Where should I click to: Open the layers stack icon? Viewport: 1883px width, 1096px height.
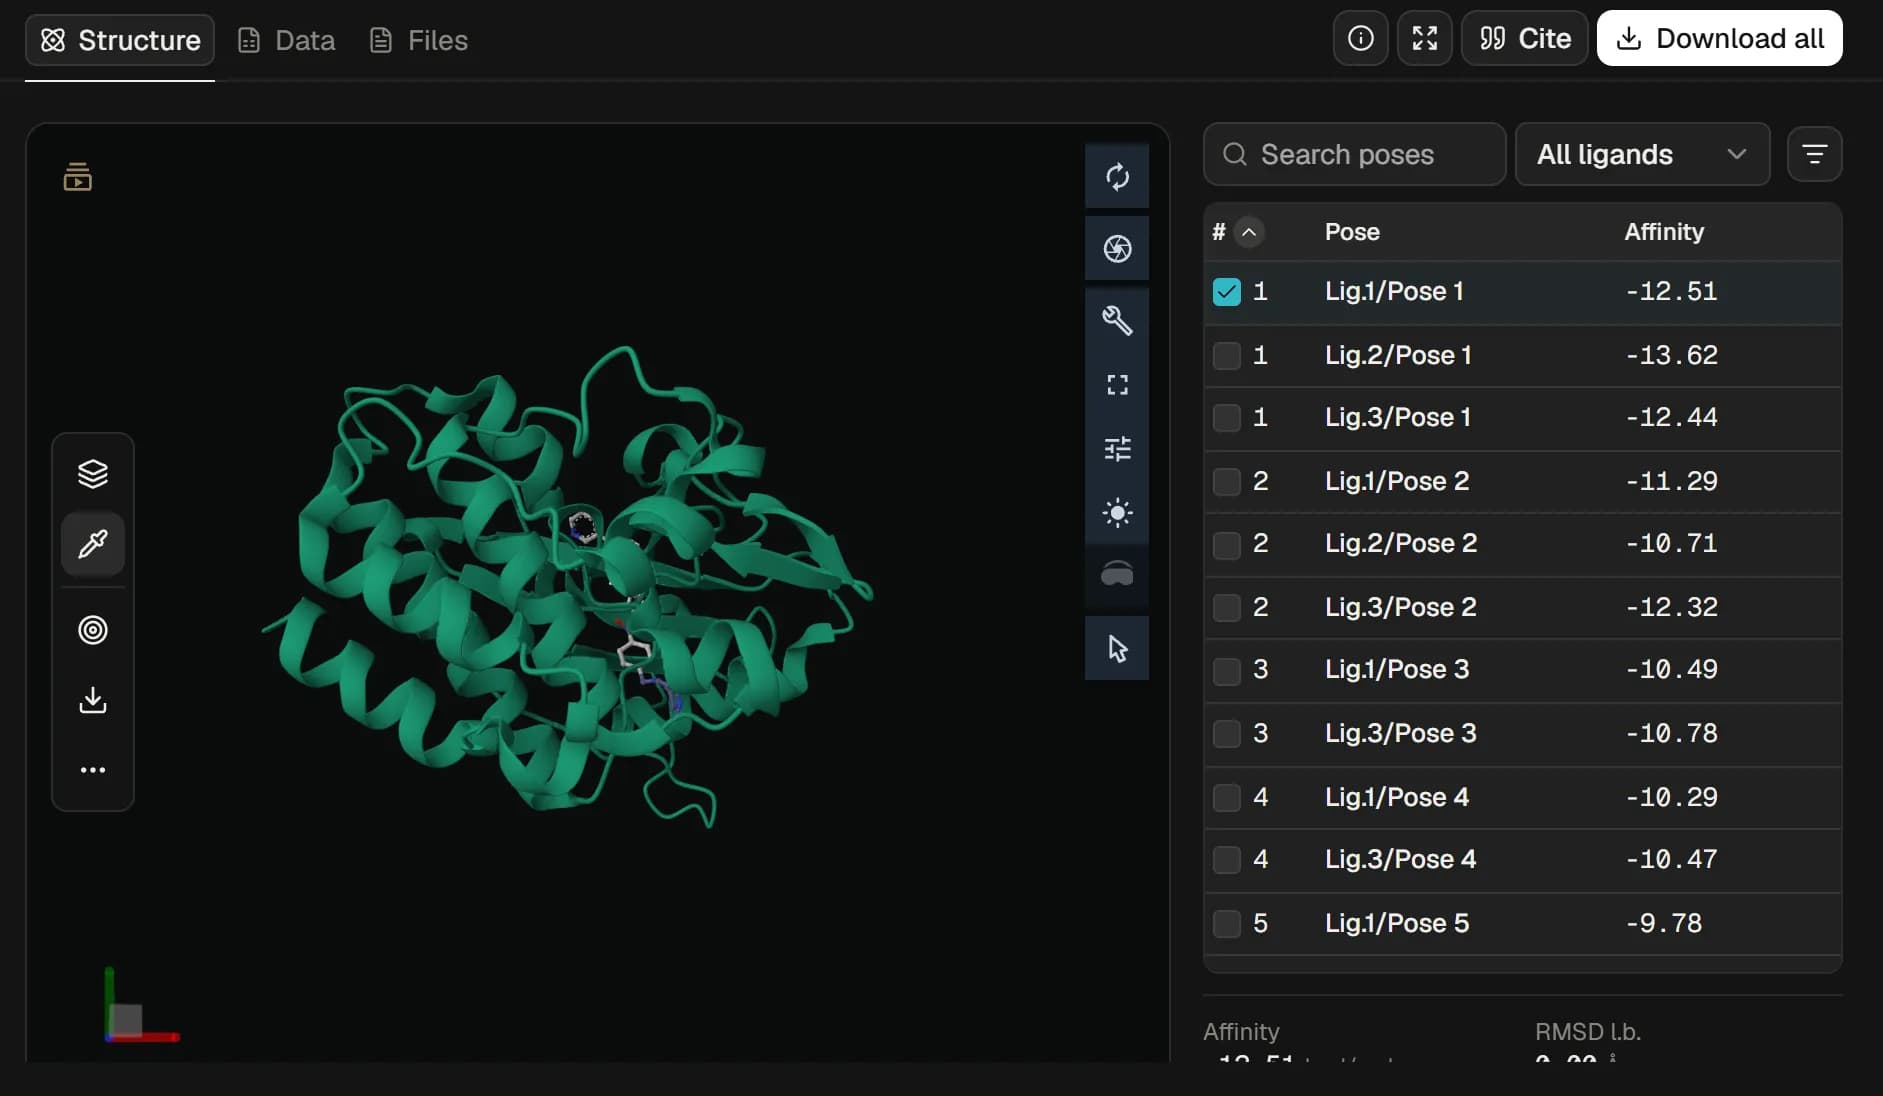93,473
